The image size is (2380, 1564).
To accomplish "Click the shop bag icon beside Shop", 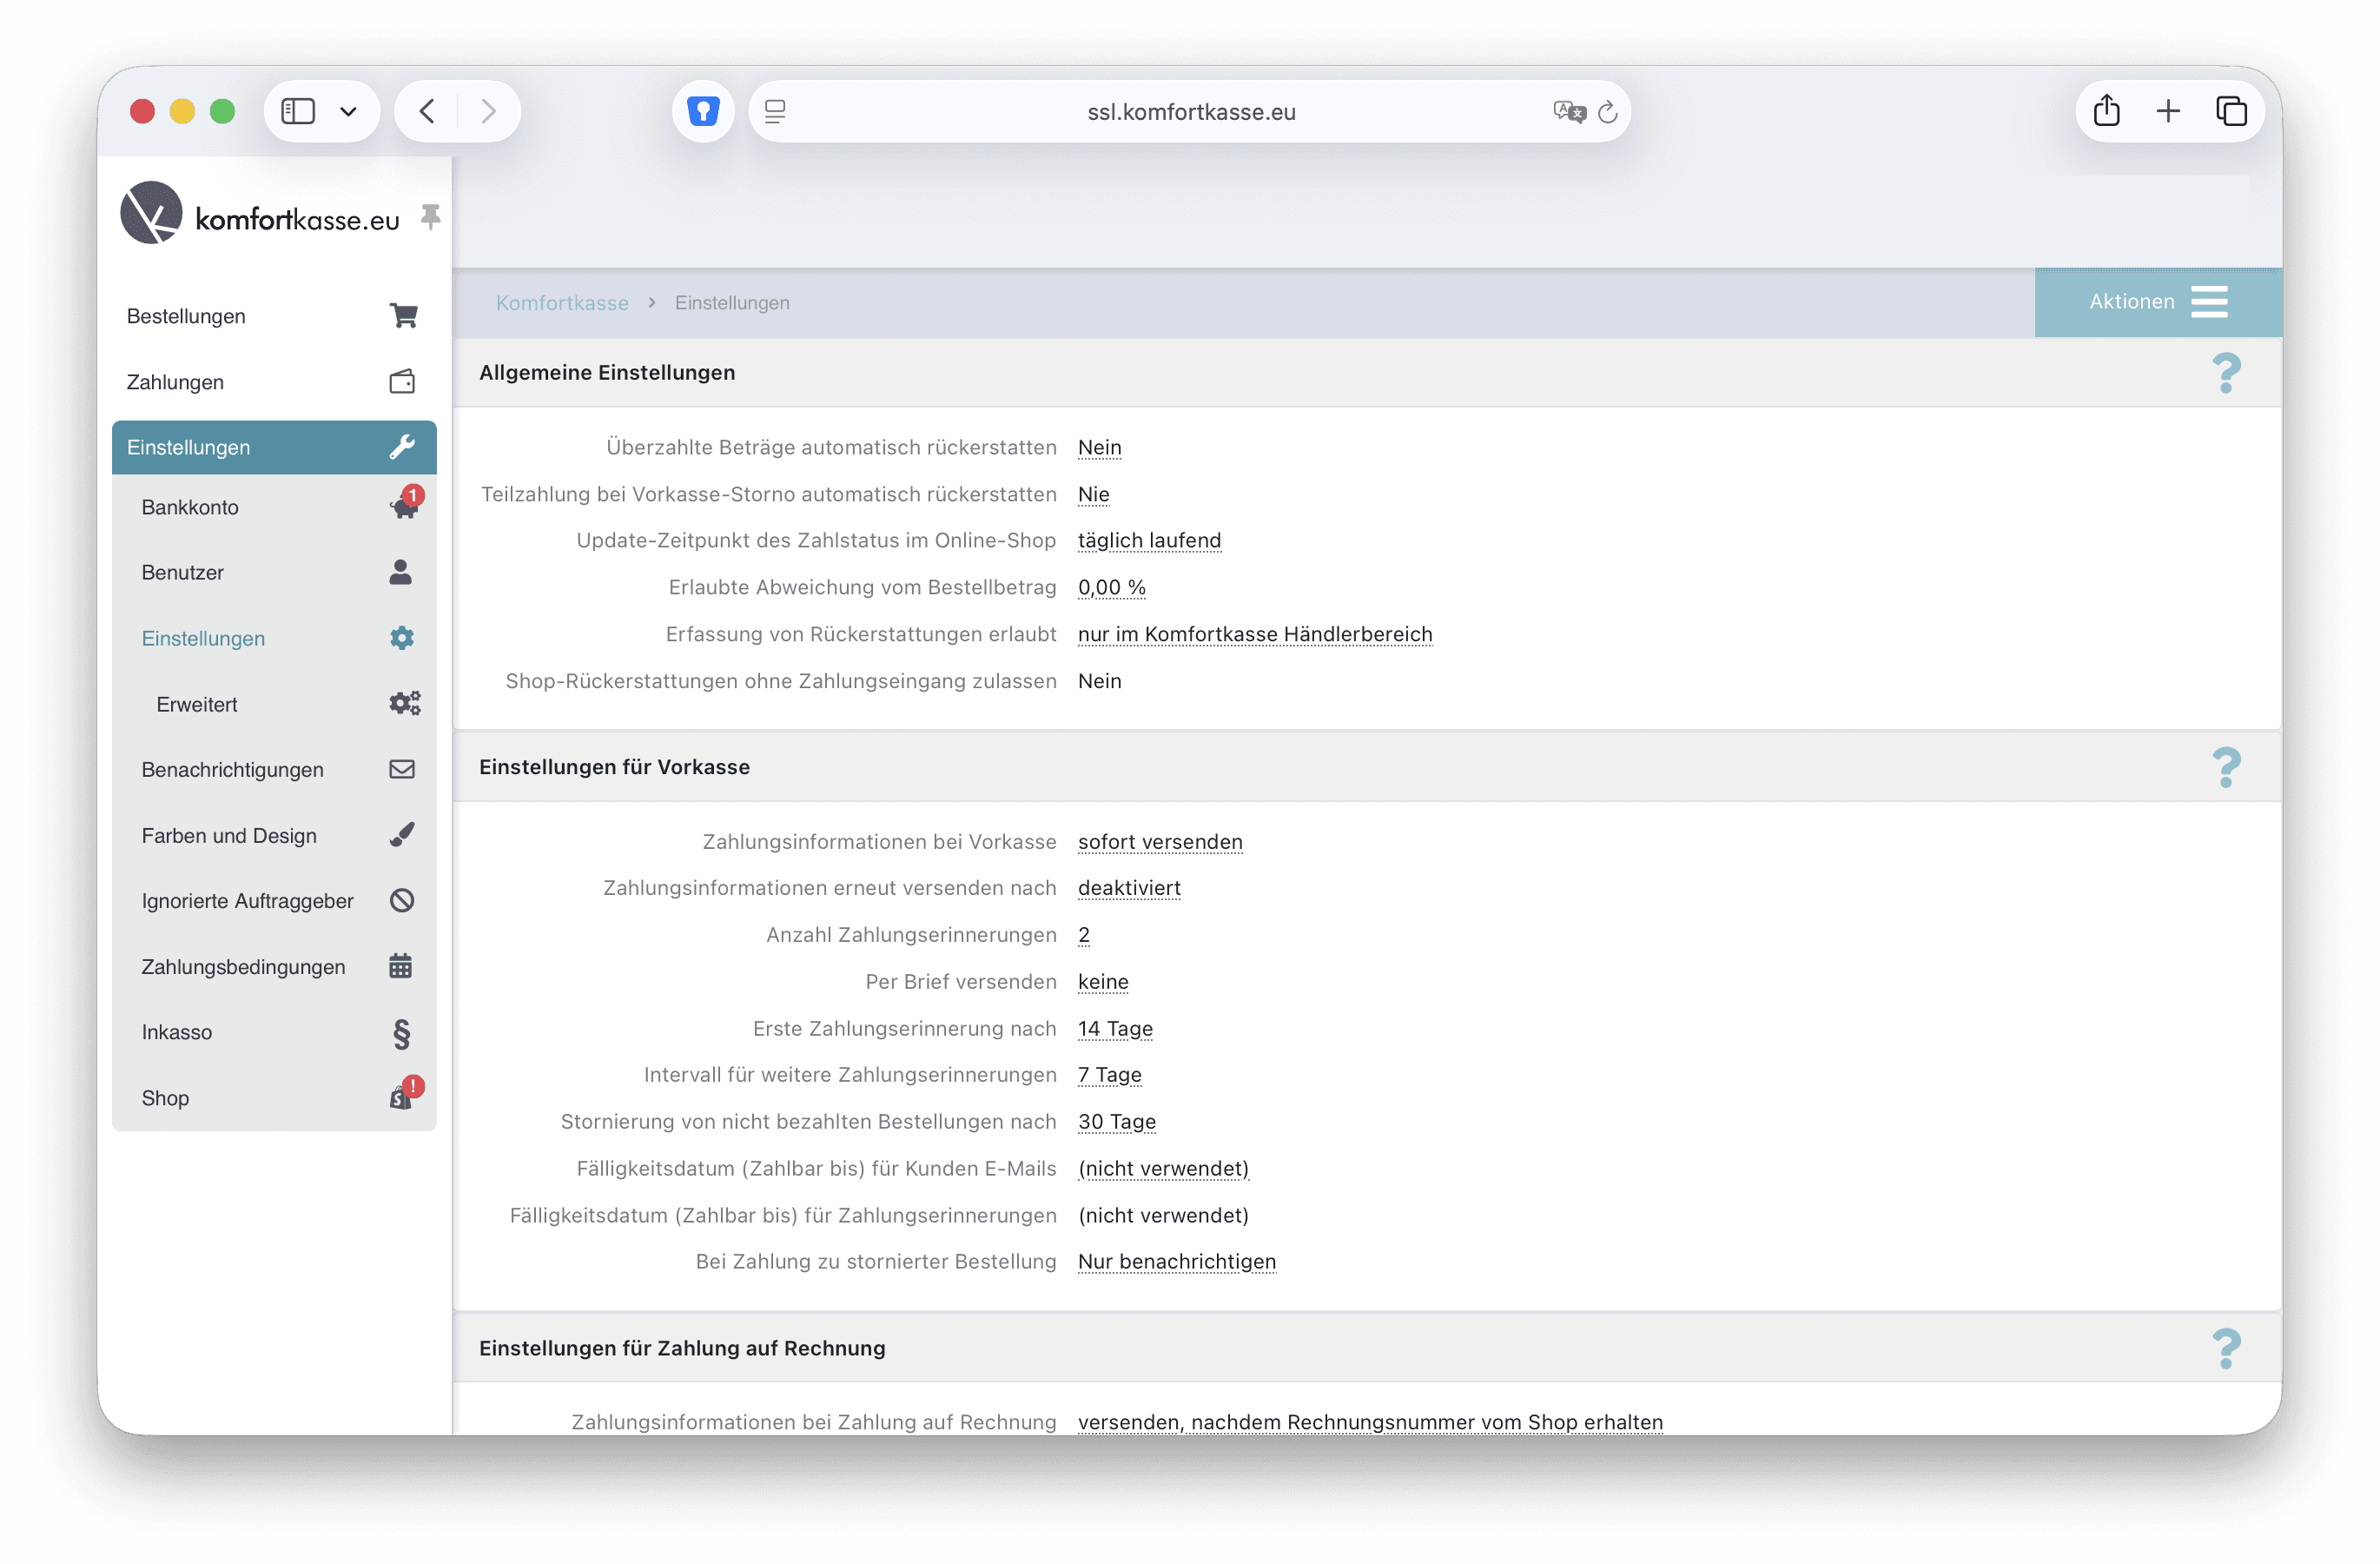I will pyautogui.click(x=401, y=1097).
